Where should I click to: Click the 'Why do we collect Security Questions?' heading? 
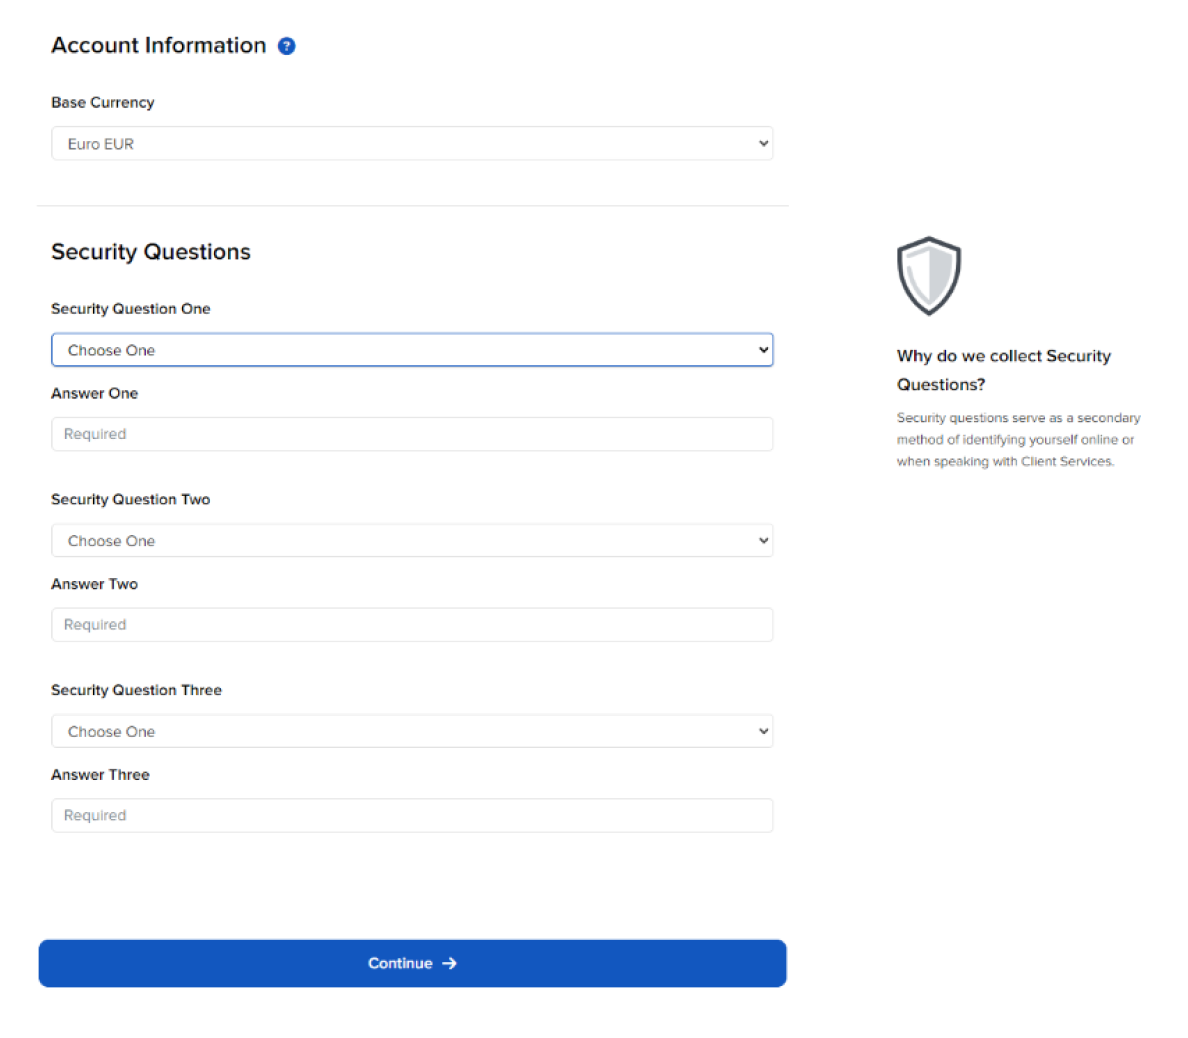[x=1004, y=370]
